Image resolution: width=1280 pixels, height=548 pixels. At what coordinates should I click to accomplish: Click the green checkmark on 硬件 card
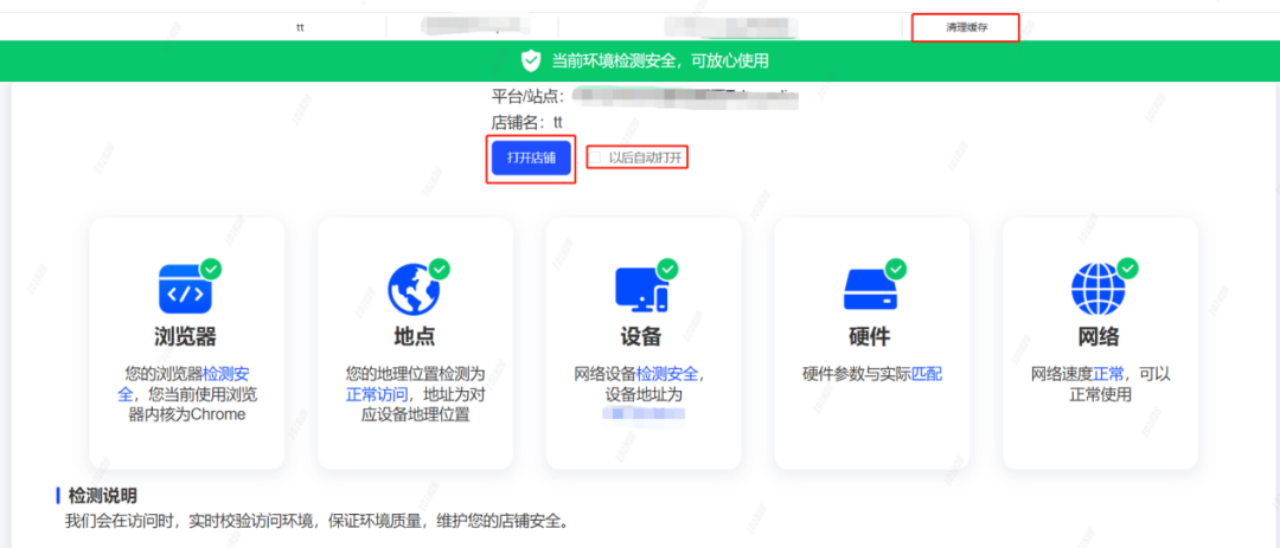pyautogui.click(x=896, y=268)
